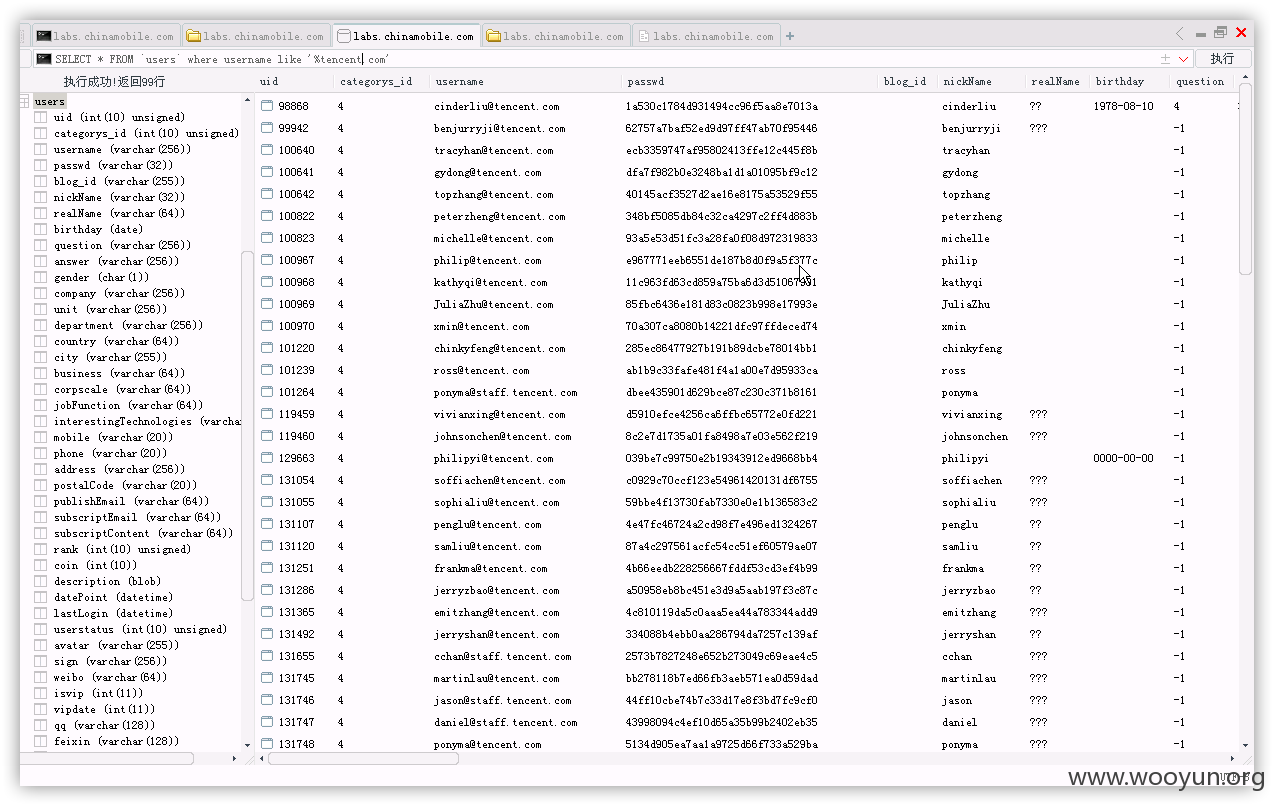Click the column icon beside lastLogin (datetime)
This screenshot has width=1274, height=806.
click(x=41, y=613)
